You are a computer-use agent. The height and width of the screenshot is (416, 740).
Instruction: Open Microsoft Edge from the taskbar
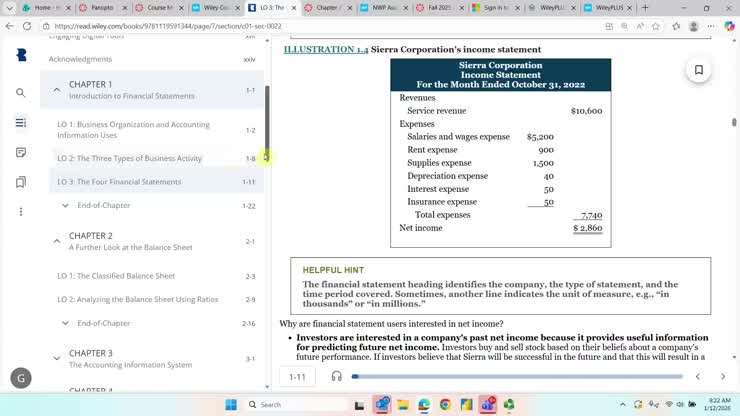pyautogui.click(x=424, y=405)
